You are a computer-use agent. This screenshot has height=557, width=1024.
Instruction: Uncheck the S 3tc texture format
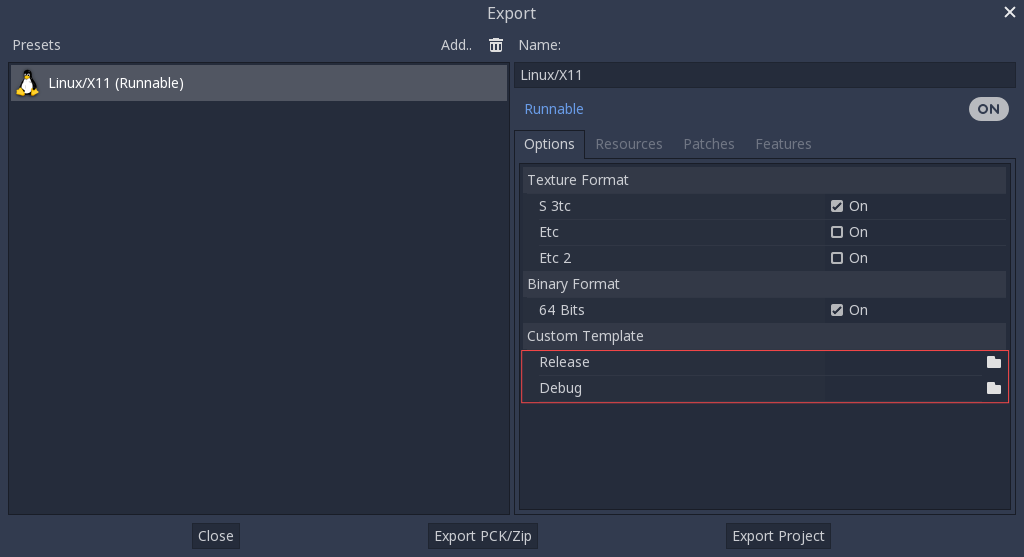[837, 206]
